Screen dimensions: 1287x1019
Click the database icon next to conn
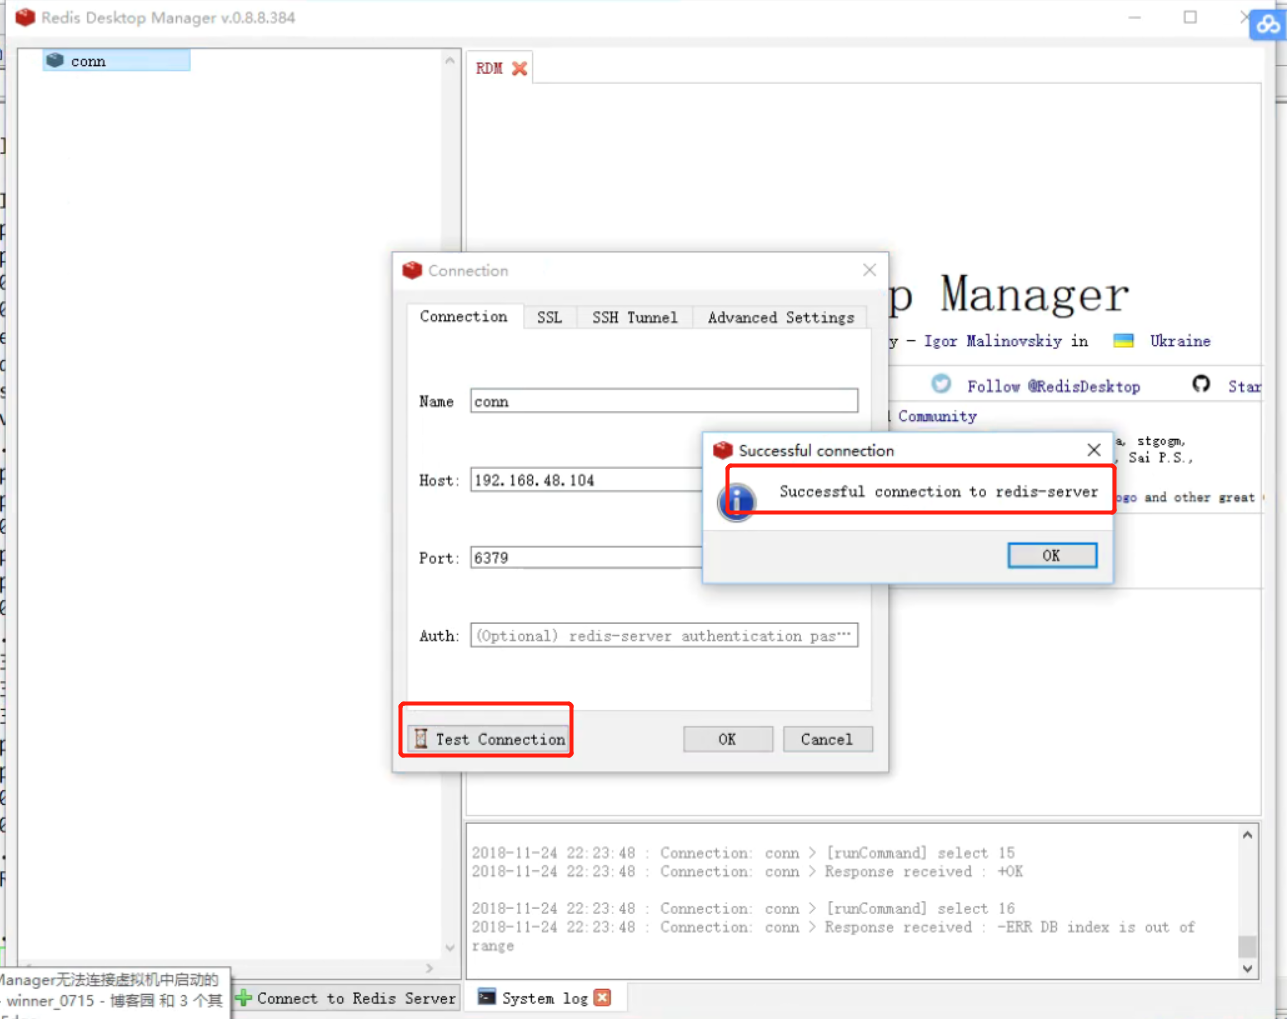coord(55,61)
